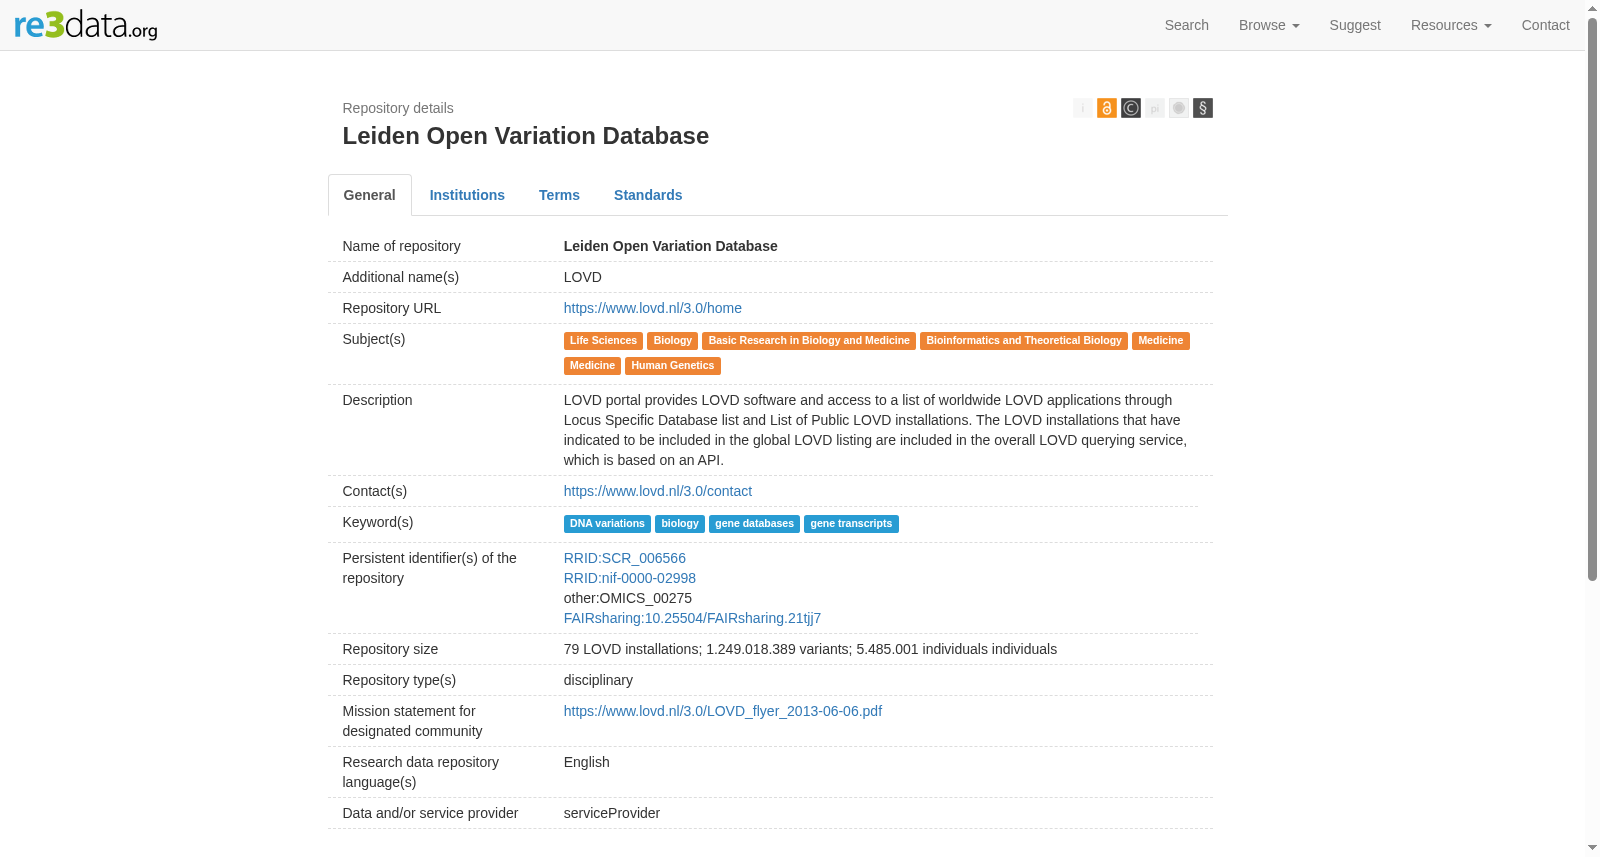The image size is (1600, 857).
Task: Click the DNA variations keyword tag
Action: point(607,524)
